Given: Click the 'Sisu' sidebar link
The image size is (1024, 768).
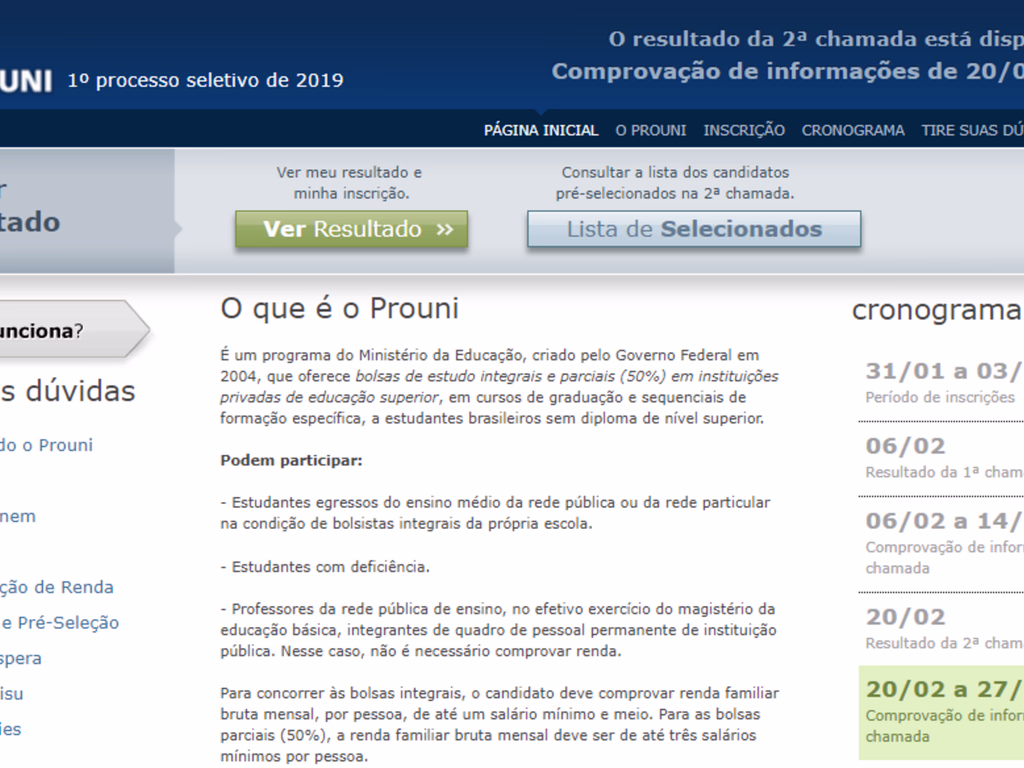Looking at the screenshot, I should point(15,693).
